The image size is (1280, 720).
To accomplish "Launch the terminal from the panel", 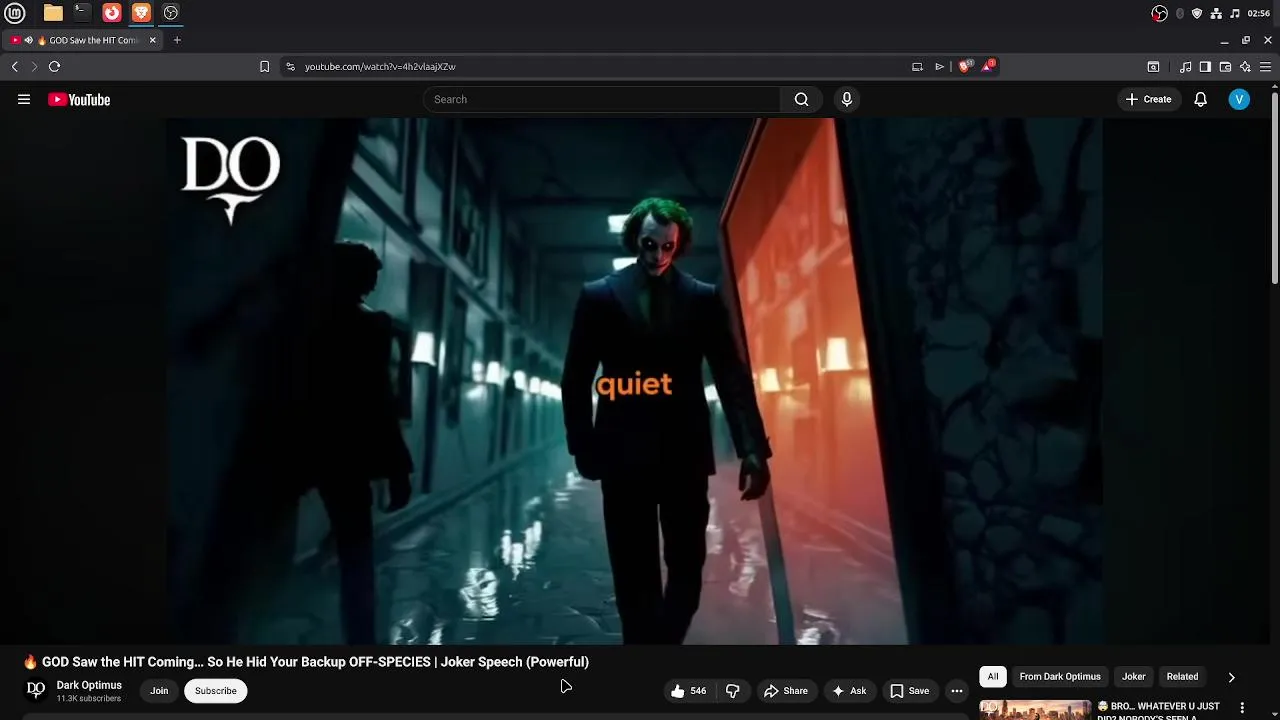I will (82, 13).
